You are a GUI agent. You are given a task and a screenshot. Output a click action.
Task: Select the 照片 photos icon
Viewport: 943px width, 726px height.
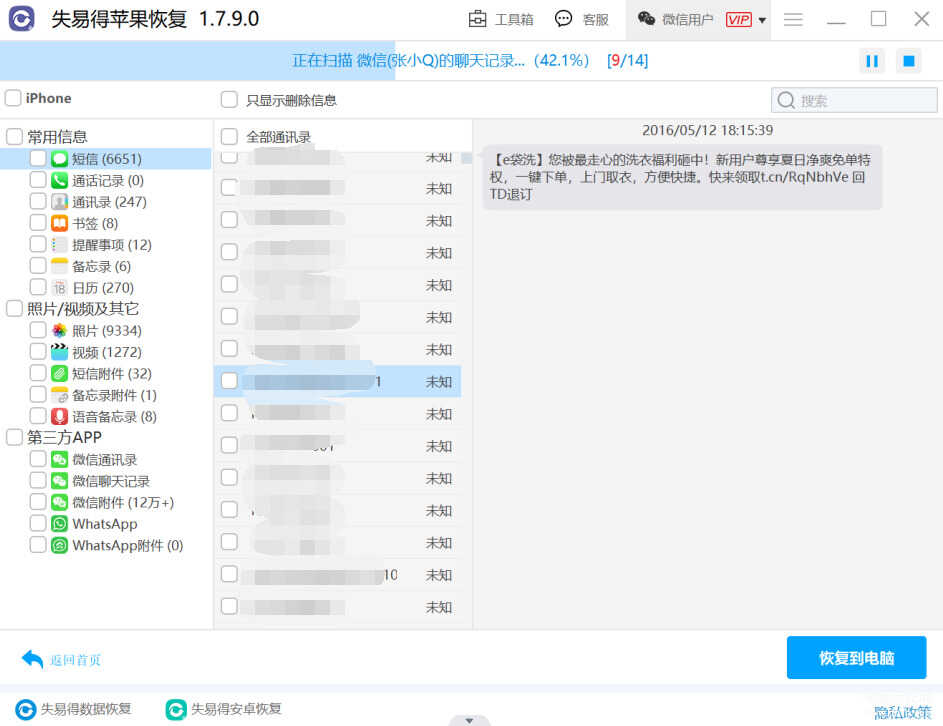click(59, 330)
